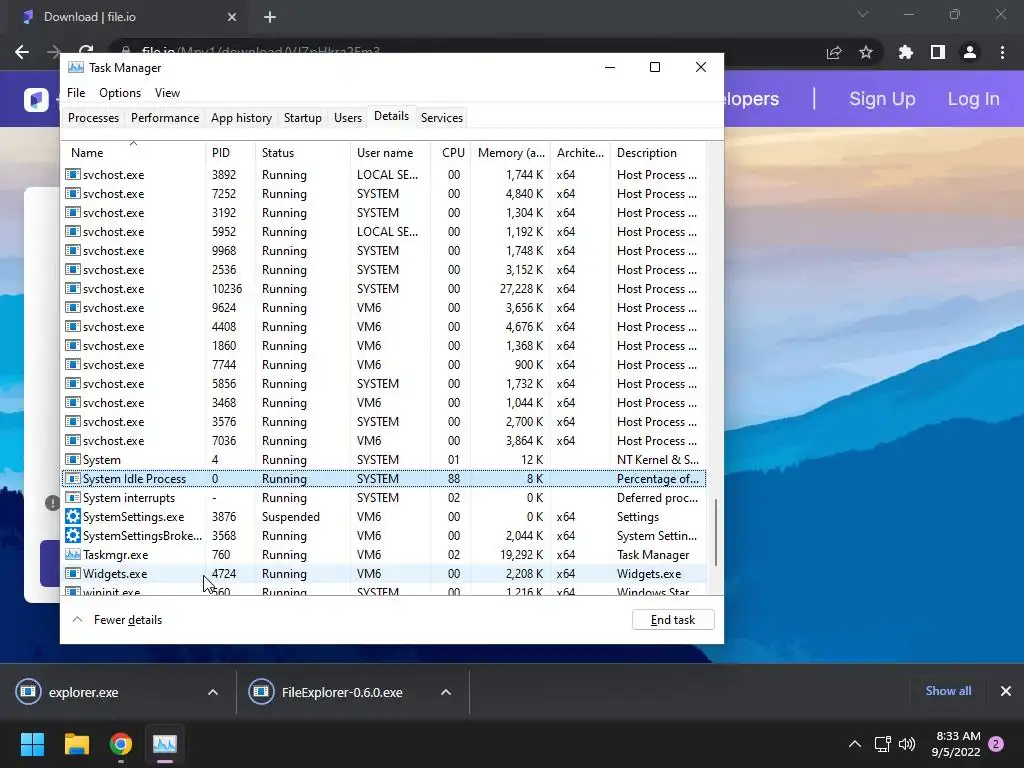Click the System interrupts row icon
Screen dimensions: 1024x768
[72, 498]
